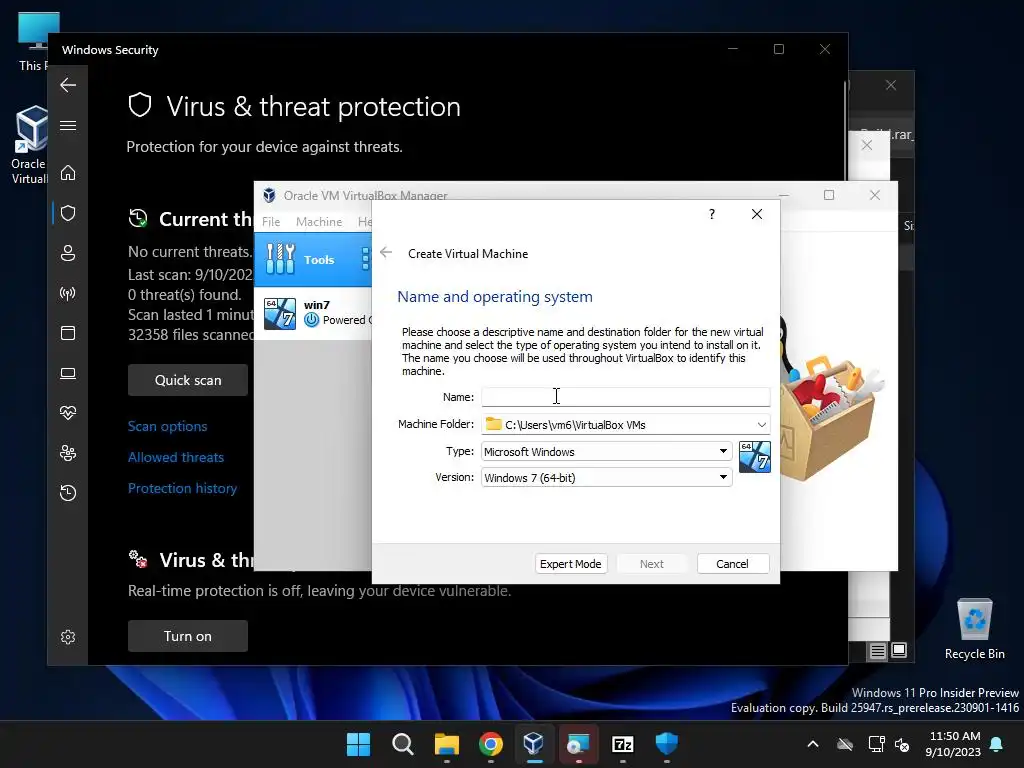1024x768 pixels.
Task: Open the File menu in VirtualBox
Action: click(271, 221)
